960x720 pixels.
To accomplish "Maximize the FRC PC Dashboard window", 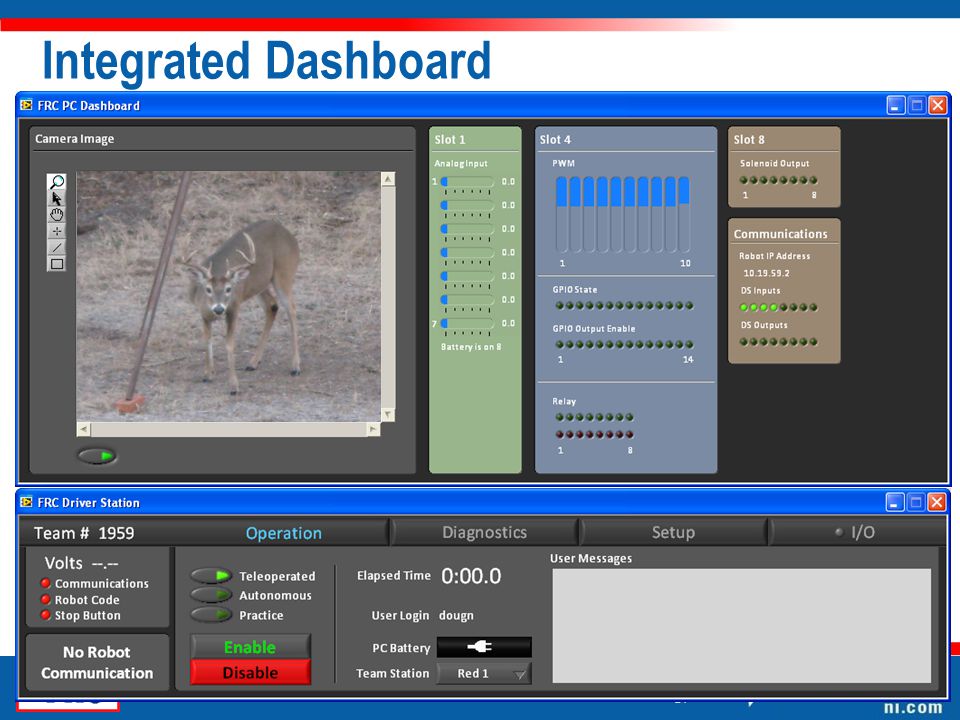I will (x=917, y=105).
